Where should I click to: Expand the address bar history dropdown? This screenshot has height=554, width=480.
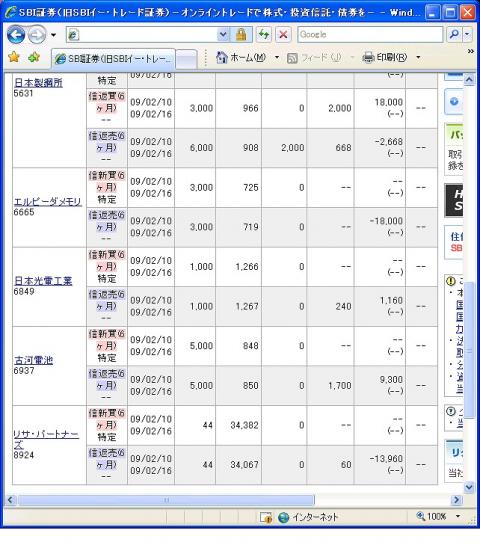[223, 35]
